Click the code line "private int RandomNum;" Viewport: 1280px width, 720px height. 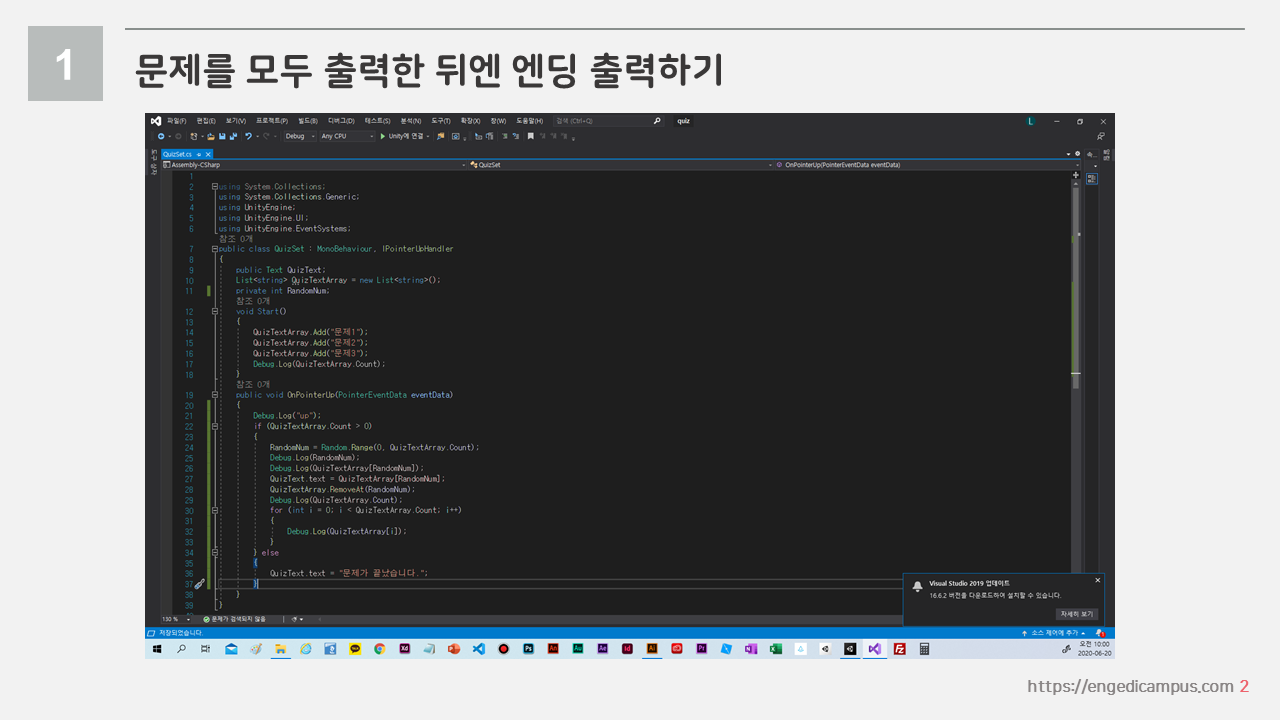click(x=283, y=291)
